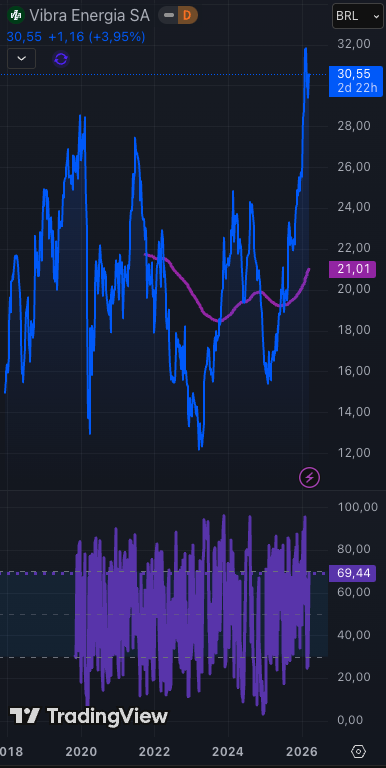
Task: Click the TradingView logo
Action: pyautogui.click(x=89, y=716)
